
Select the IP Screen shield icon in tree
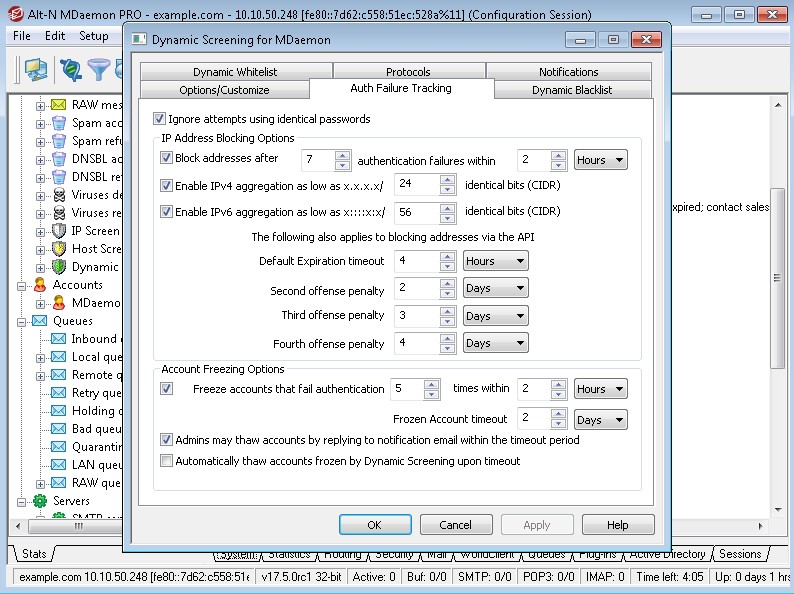point(59,231)
